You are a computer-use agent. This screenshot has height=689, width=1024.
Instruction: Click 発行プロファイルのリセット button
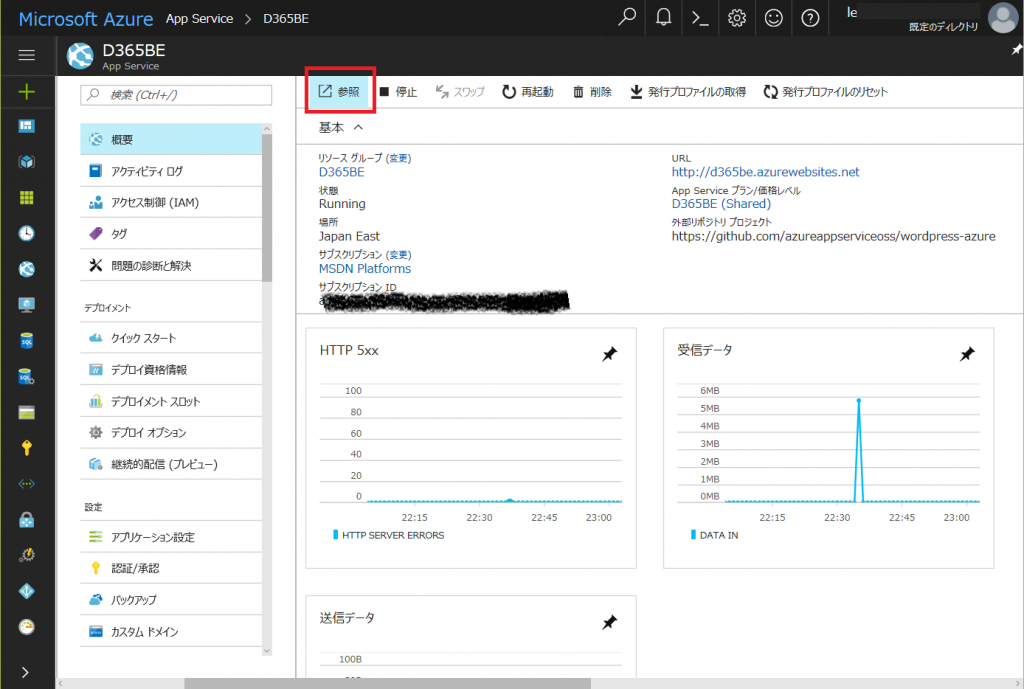825,92
